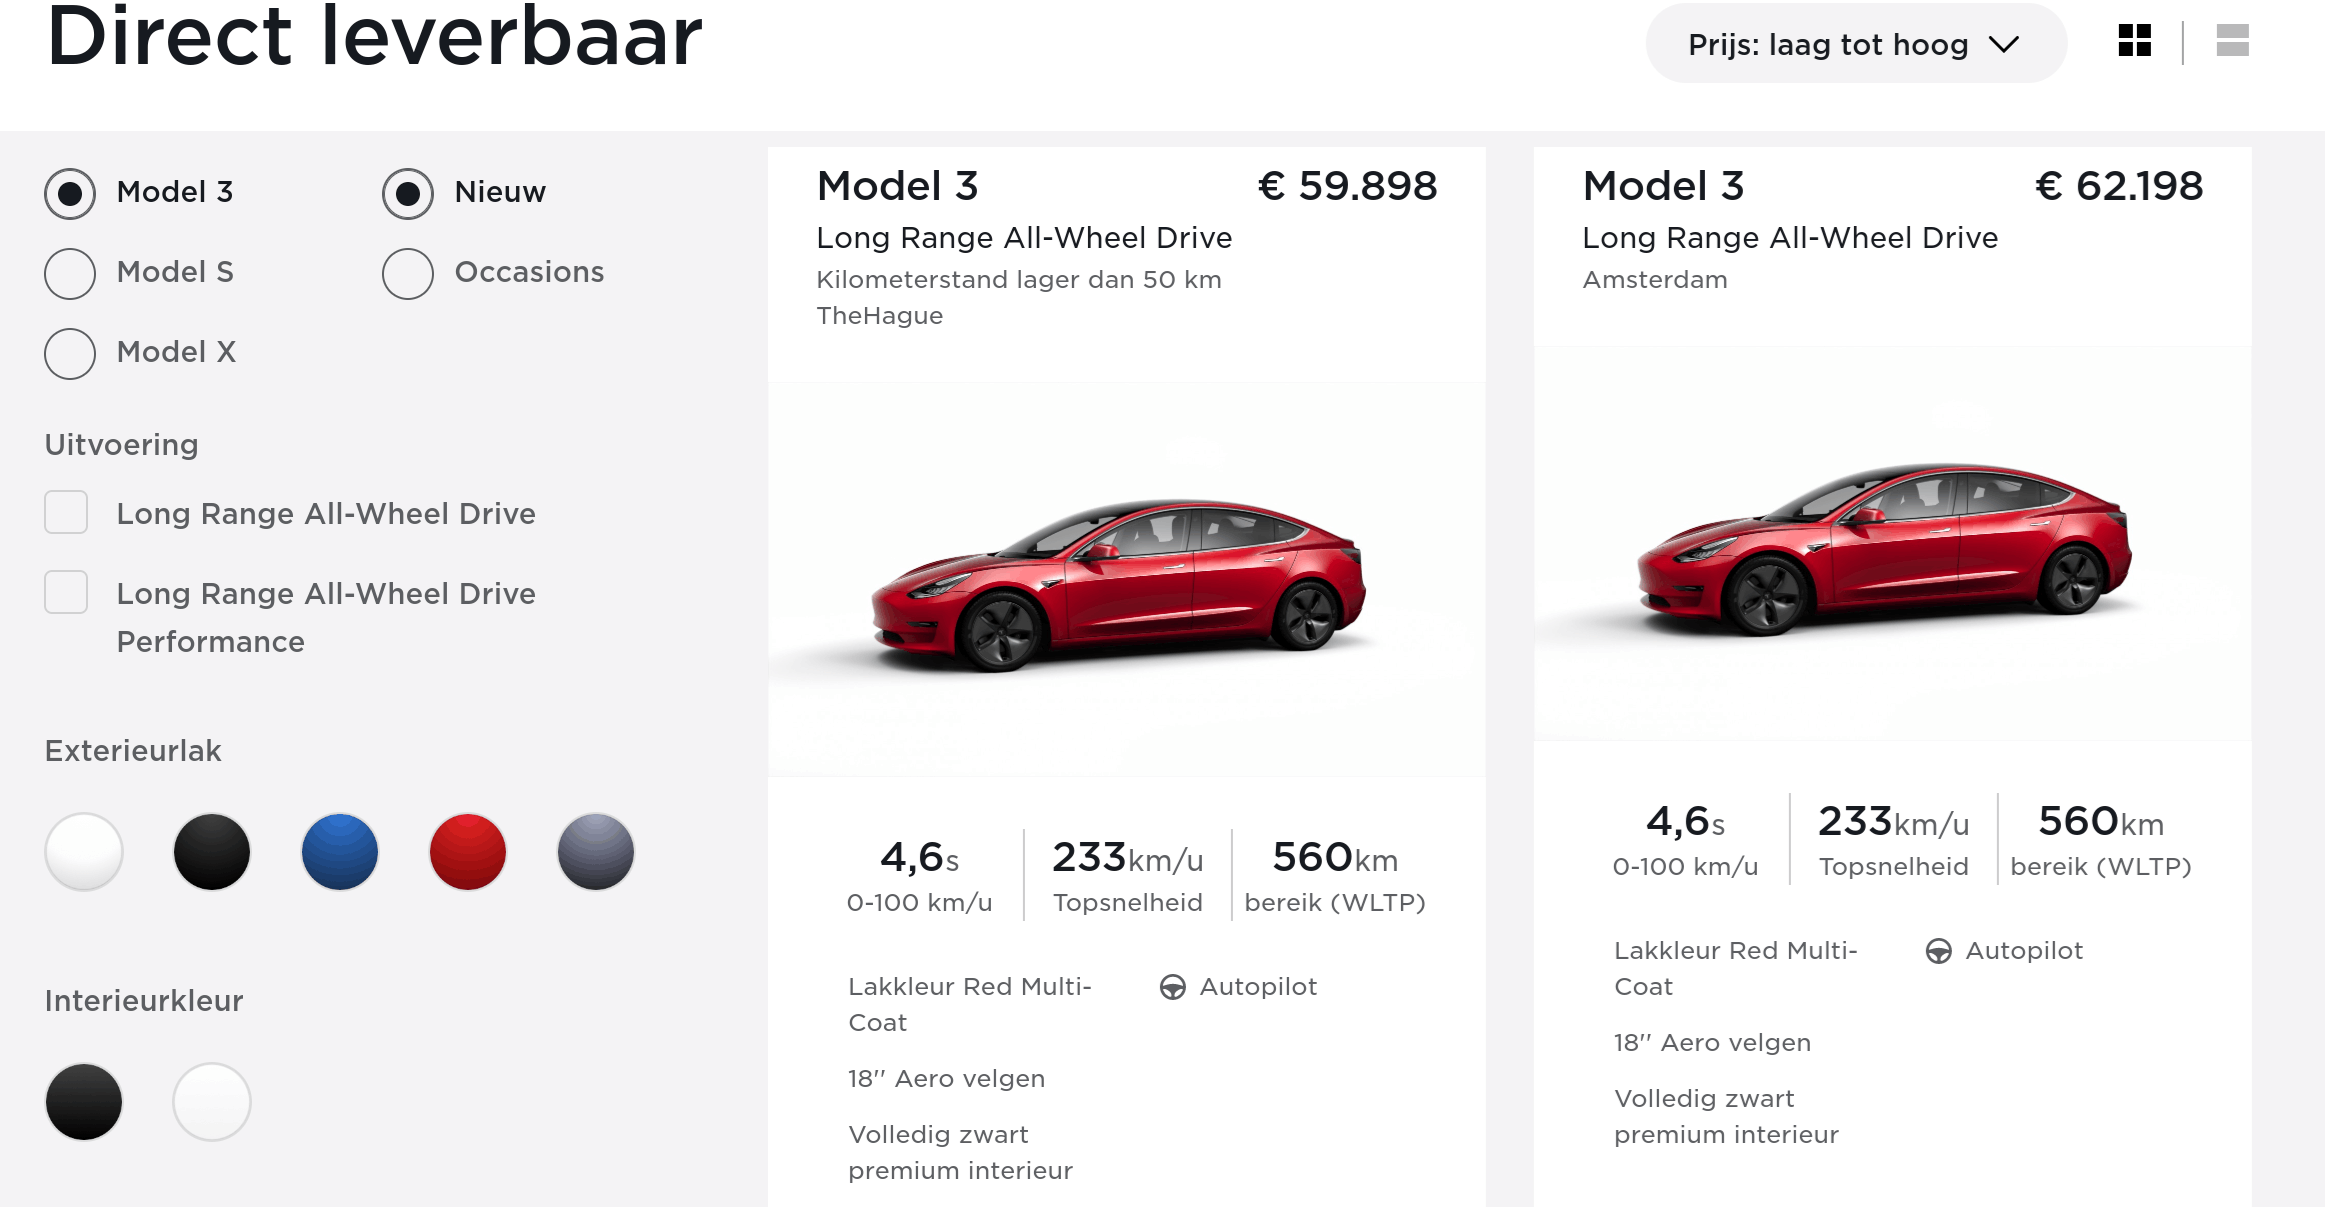This screenshot has width=2325, height=1207.
Task: Enable Long Range All-Wheel Drive Performance checkbox
Action: click(x=66, y=592)
